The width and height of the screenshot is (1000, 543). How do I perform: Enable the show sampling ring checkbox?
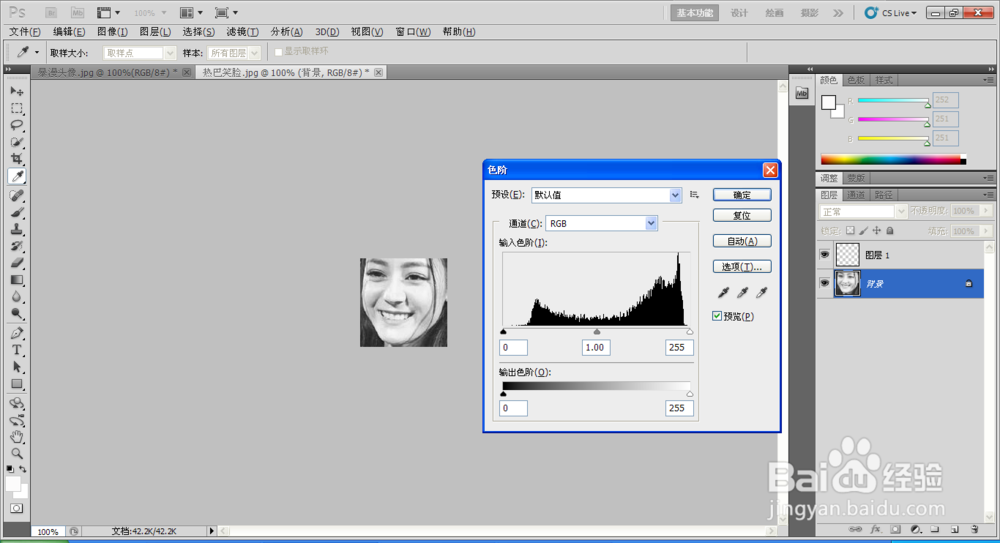278,52
